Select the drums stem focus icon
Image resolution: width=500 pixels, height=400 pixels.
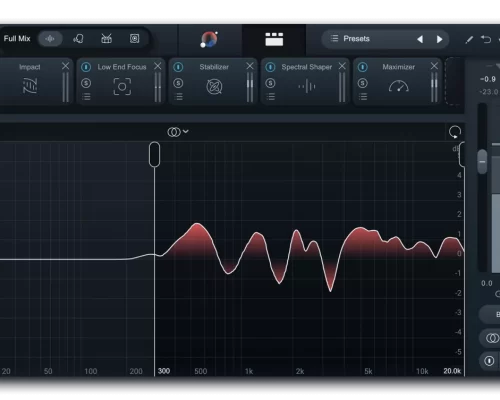click(106, 39)
